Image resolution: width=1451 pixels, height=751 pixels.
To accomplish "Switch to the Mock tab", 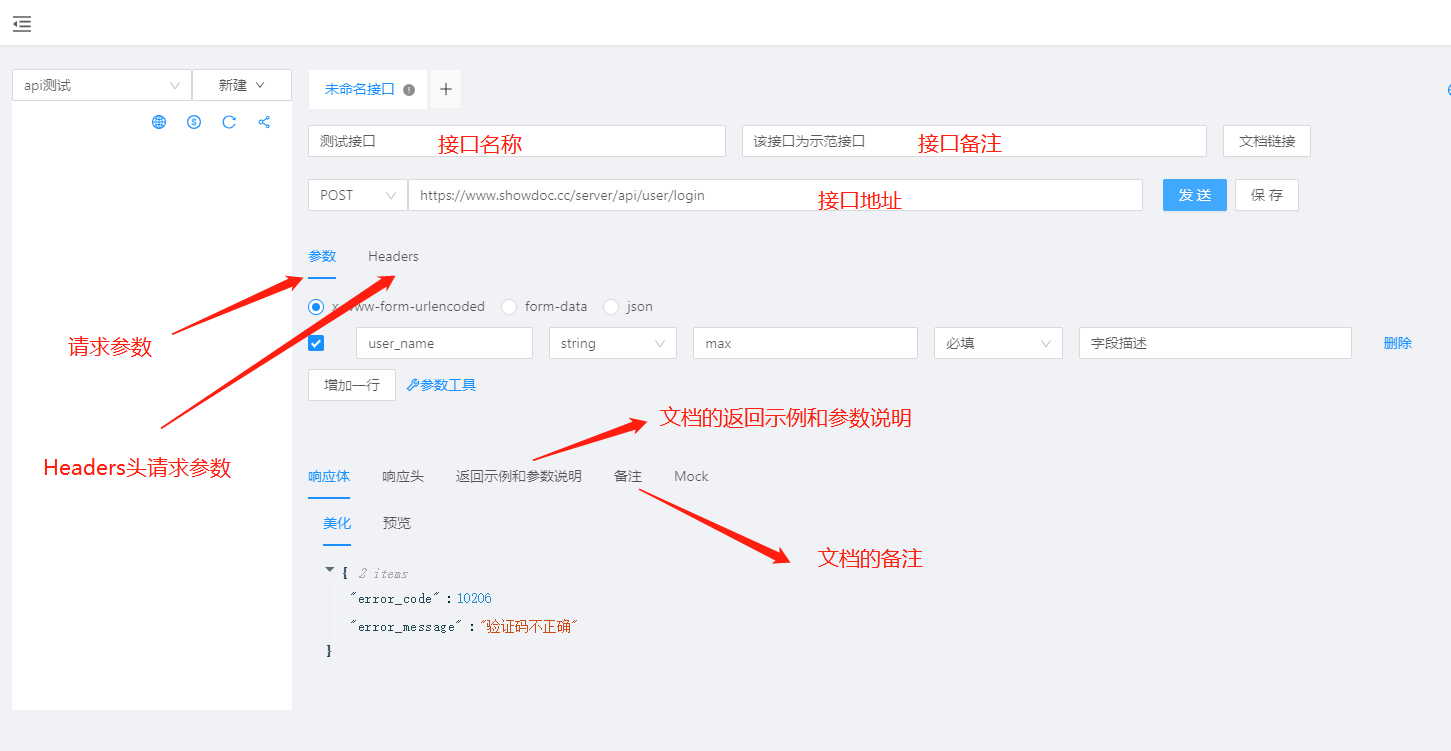I will (x=690, y=476).
